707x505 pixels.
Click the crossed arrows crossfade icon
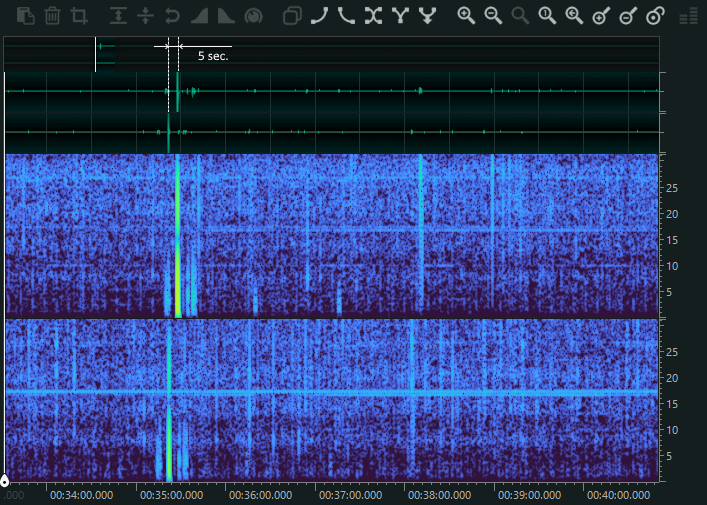[x=373, y=16]
